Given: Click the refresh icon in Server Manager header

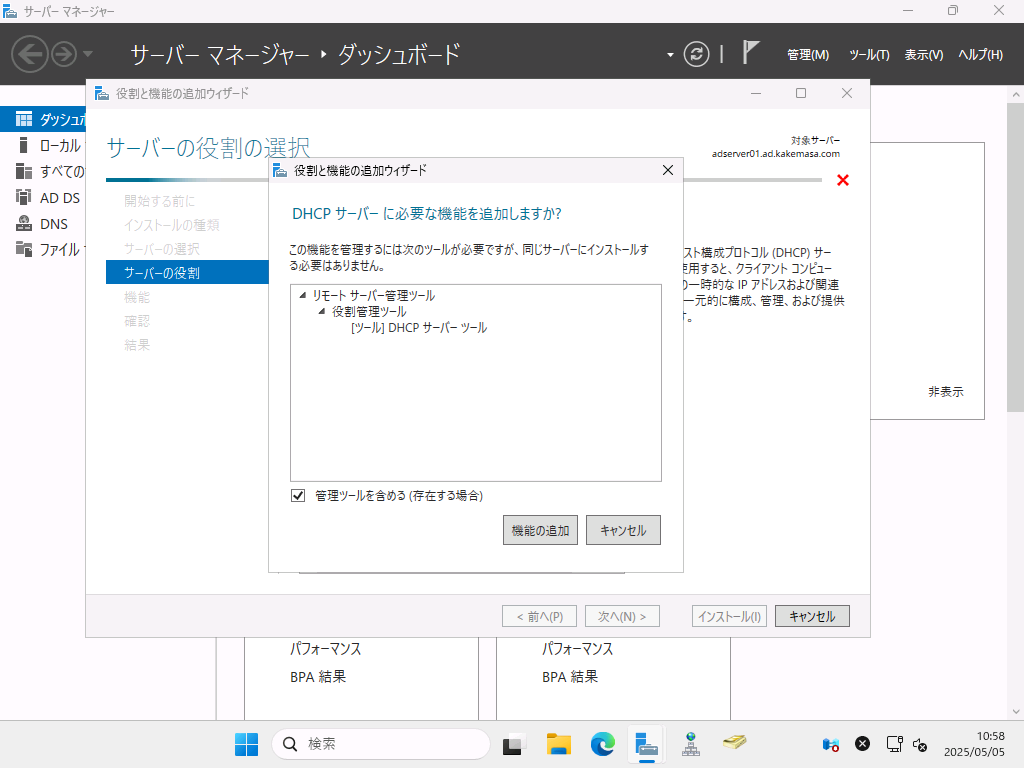Looking at the screenshot, I should click(696, 54).
